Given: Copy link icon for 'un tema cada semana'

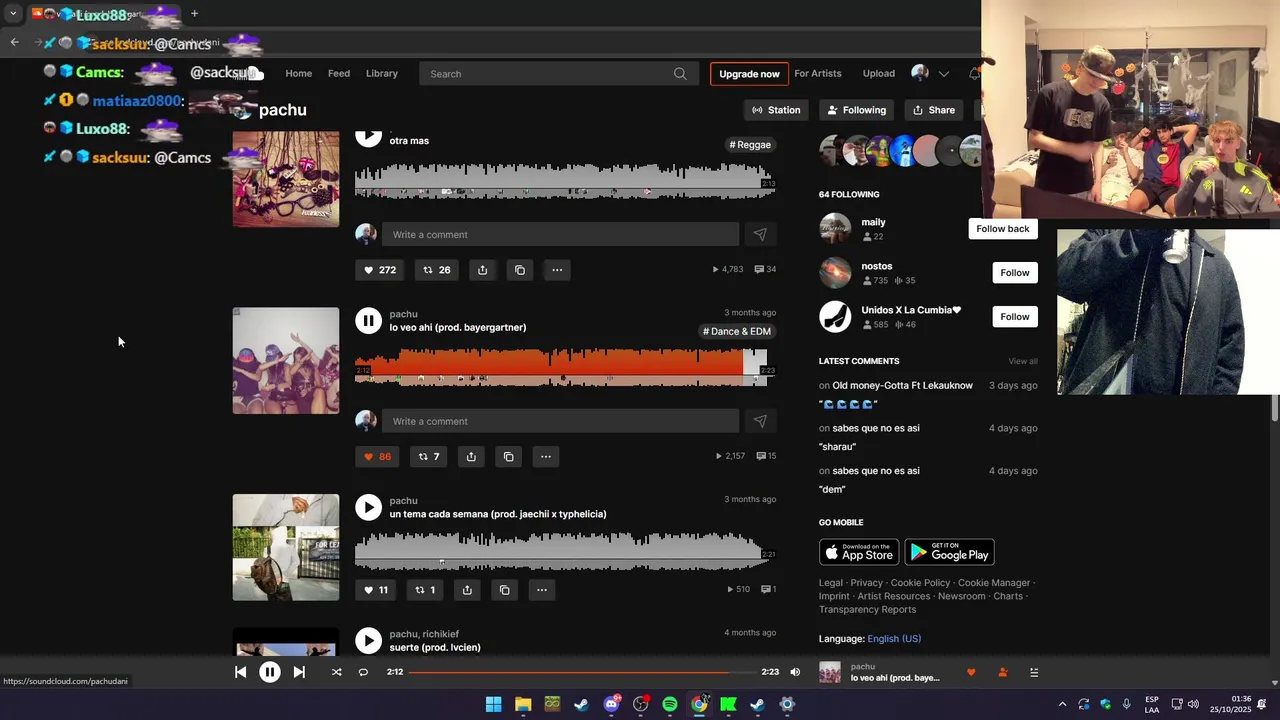Looking at the screenshot, I should click(x=504, y=590).
